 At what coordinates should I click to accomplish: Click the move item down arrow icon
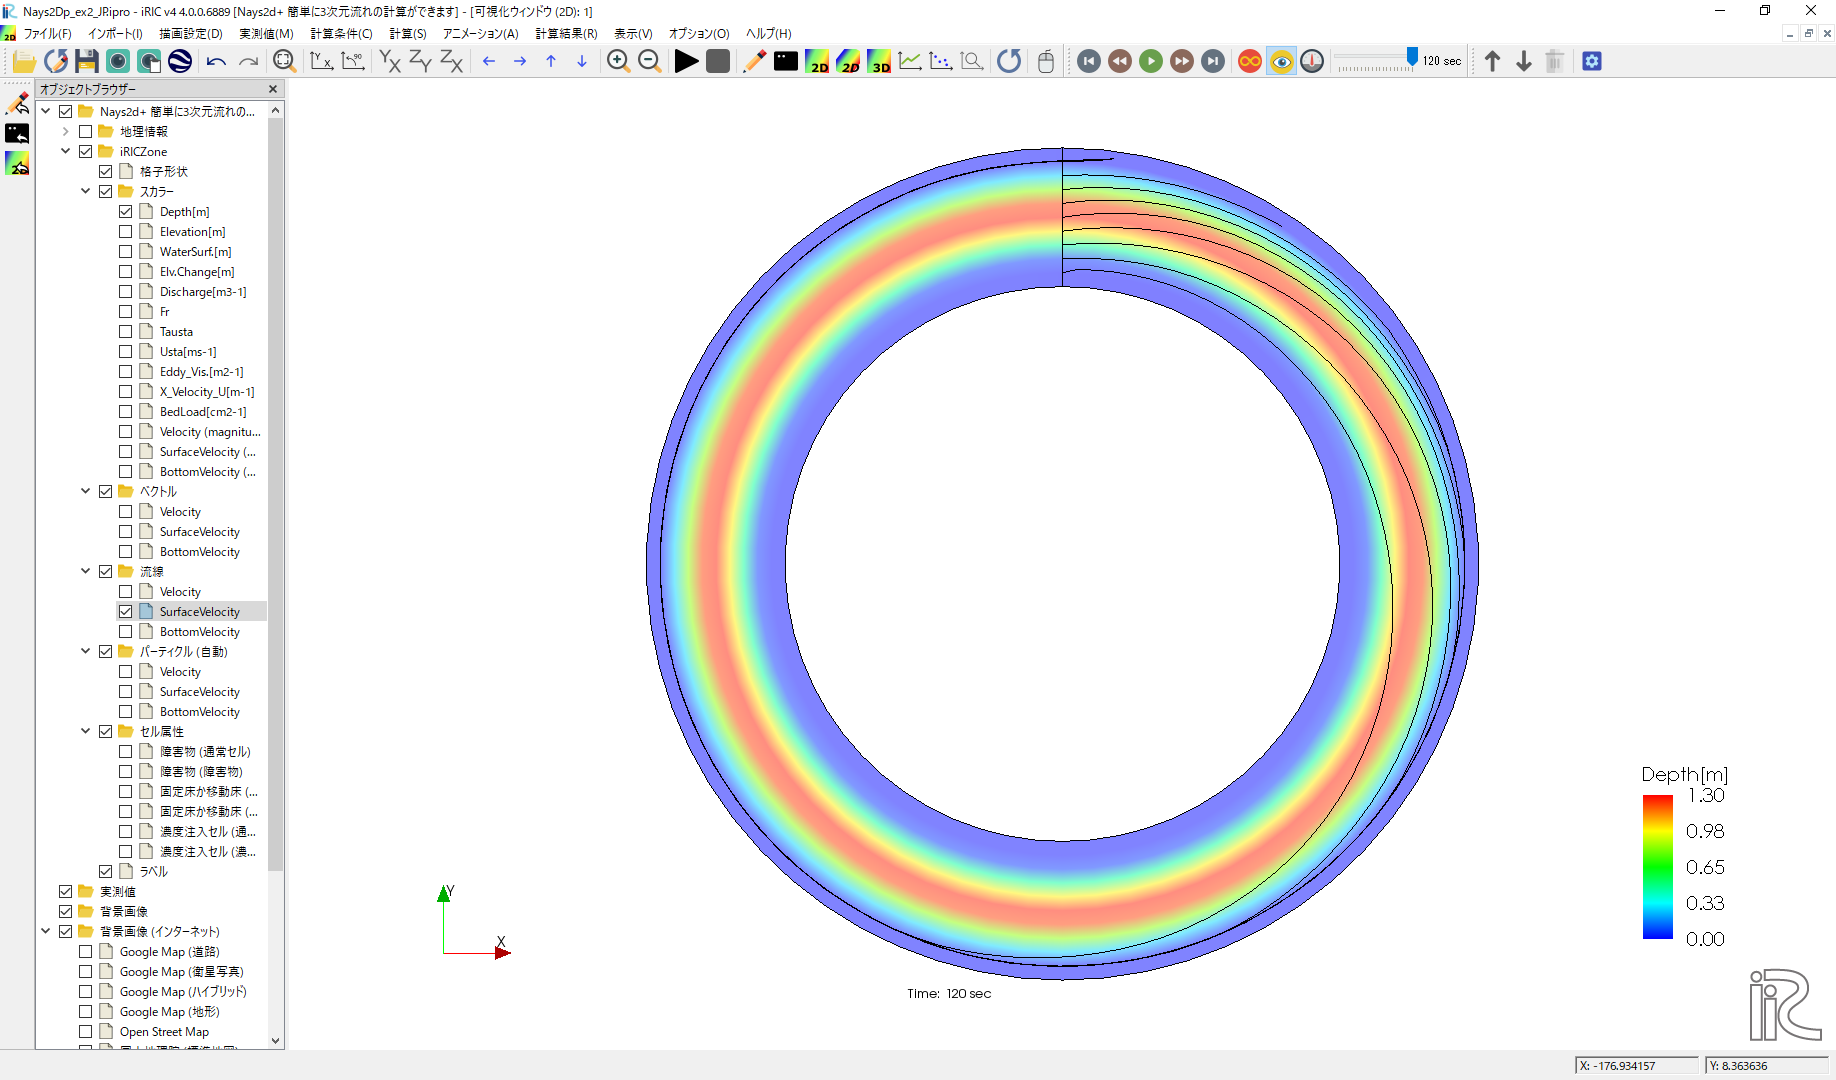pos(1524,62)
